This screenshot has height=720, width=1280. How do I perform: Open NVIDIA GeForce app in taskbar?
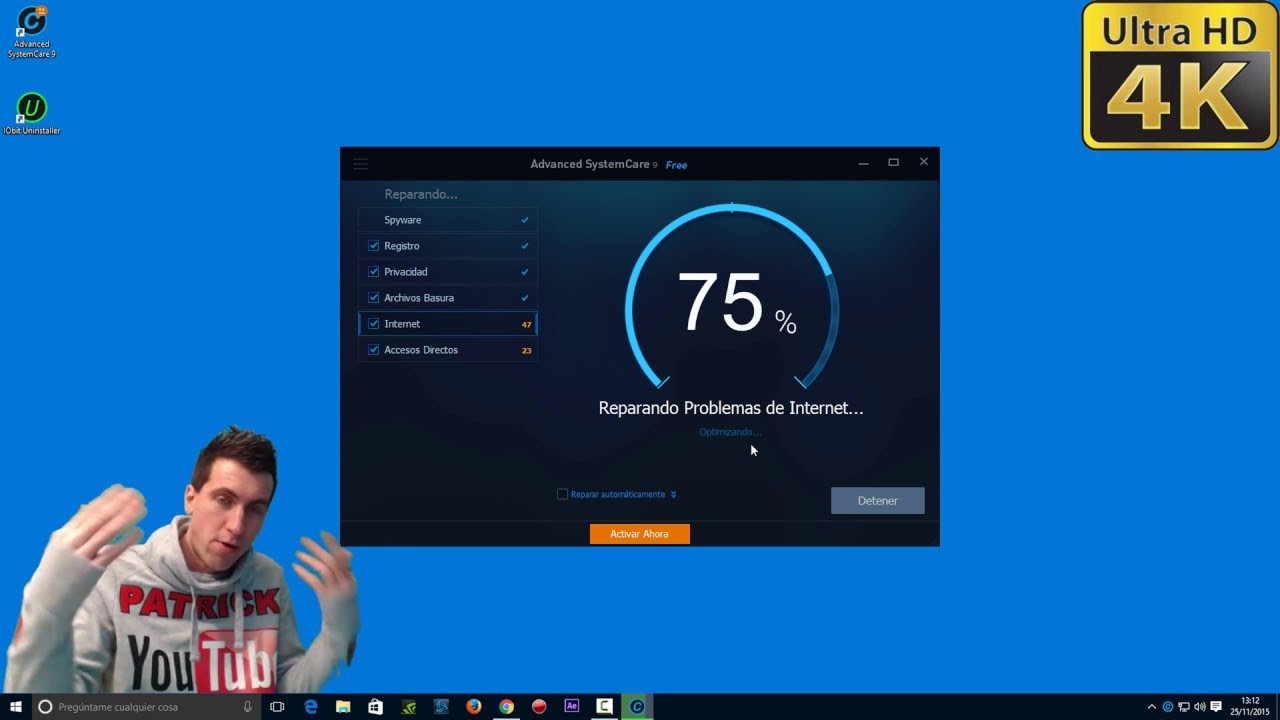click(x=408, y=707)
